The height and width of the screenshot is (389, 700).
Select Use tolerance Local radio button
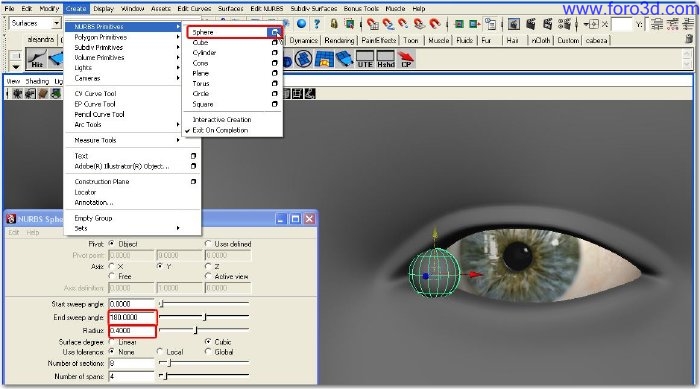pos(160,352)
